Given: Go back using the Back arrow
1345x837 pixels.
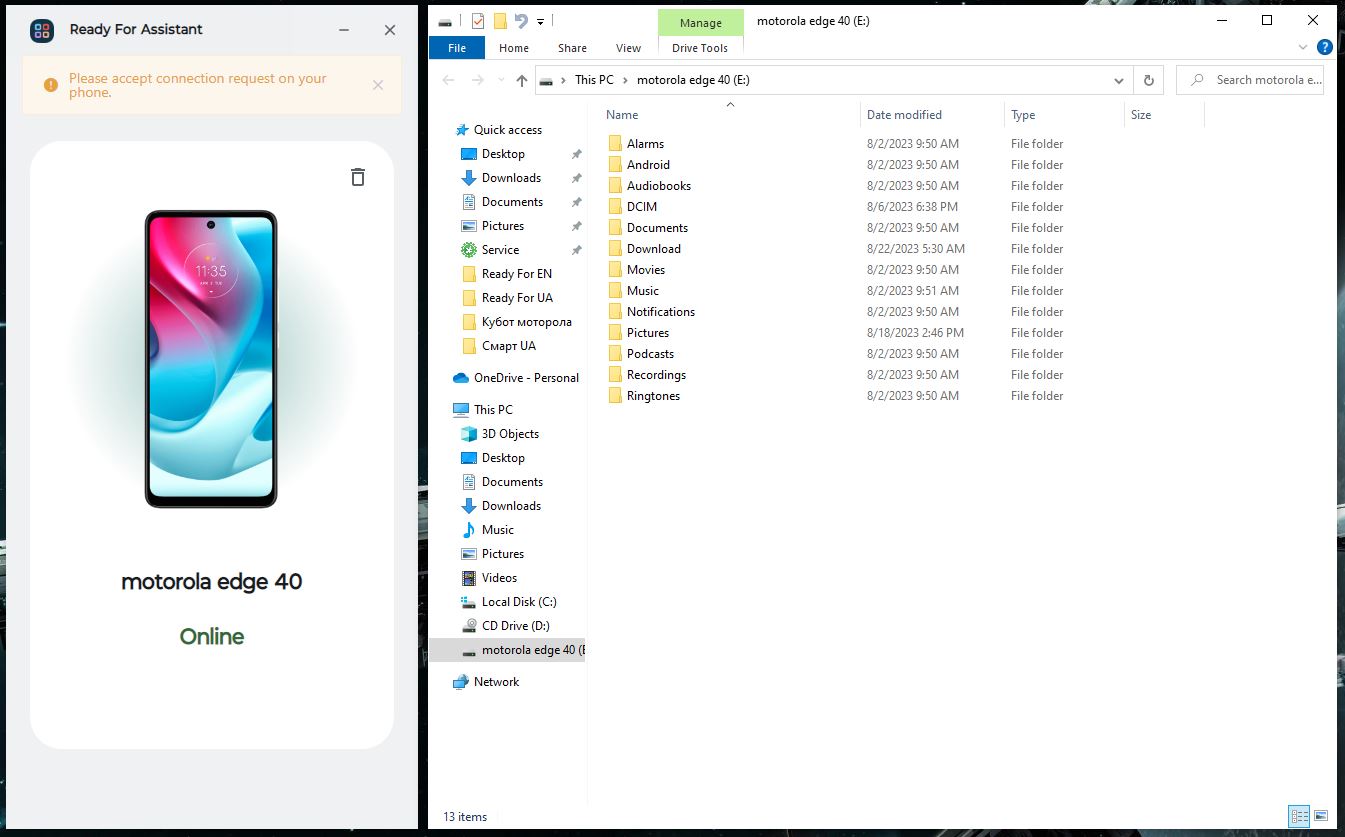Looking at the screenshot, I should click(449, 80).
